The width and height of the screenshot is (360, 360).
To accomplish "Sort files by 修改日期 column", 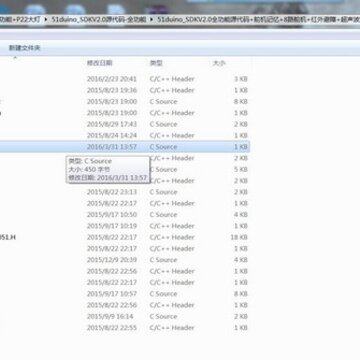I will coord(99,63).
